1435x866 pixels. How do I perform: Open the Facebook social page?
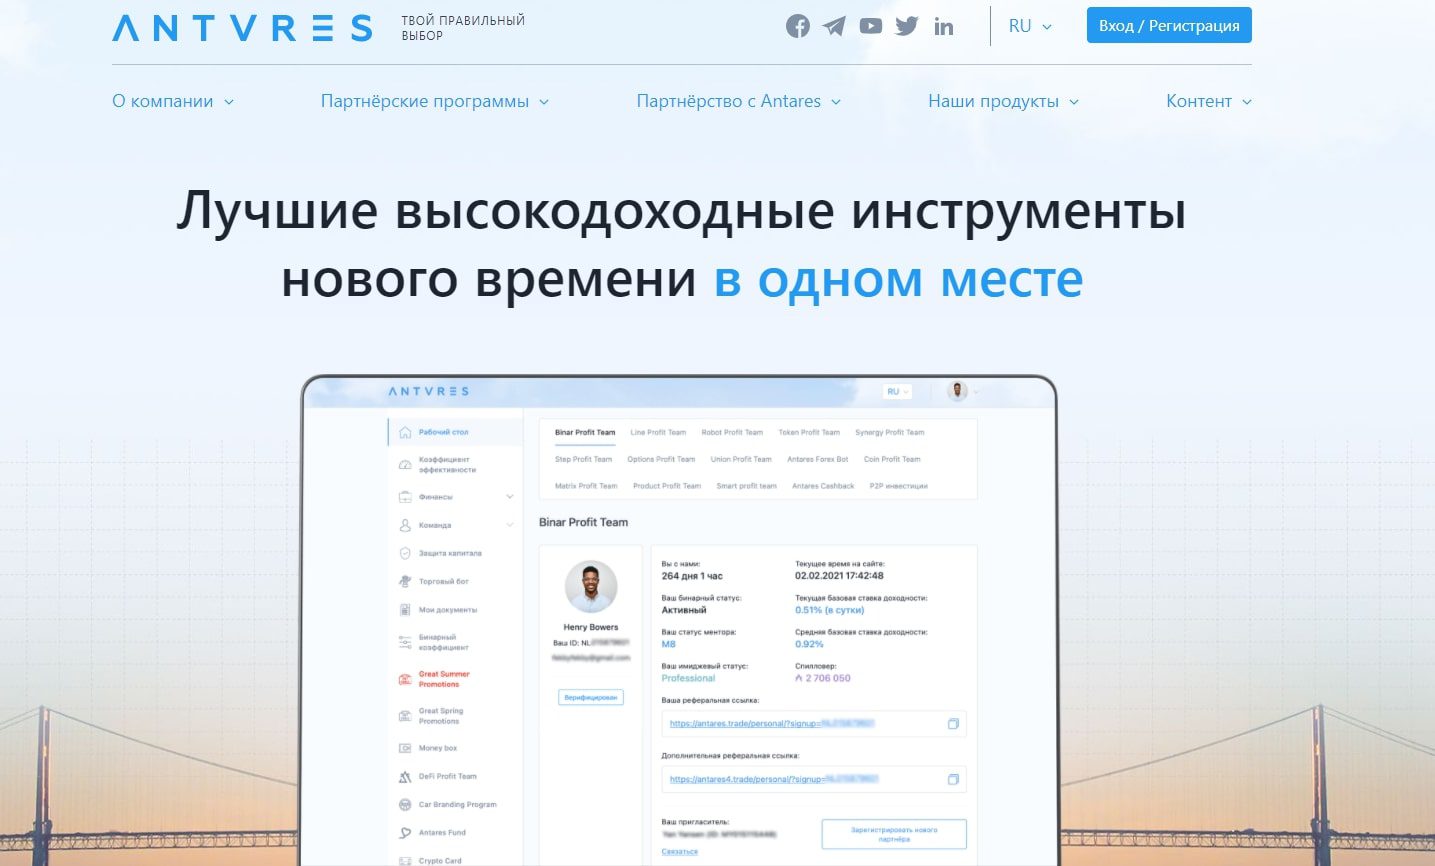coord(798,26)
